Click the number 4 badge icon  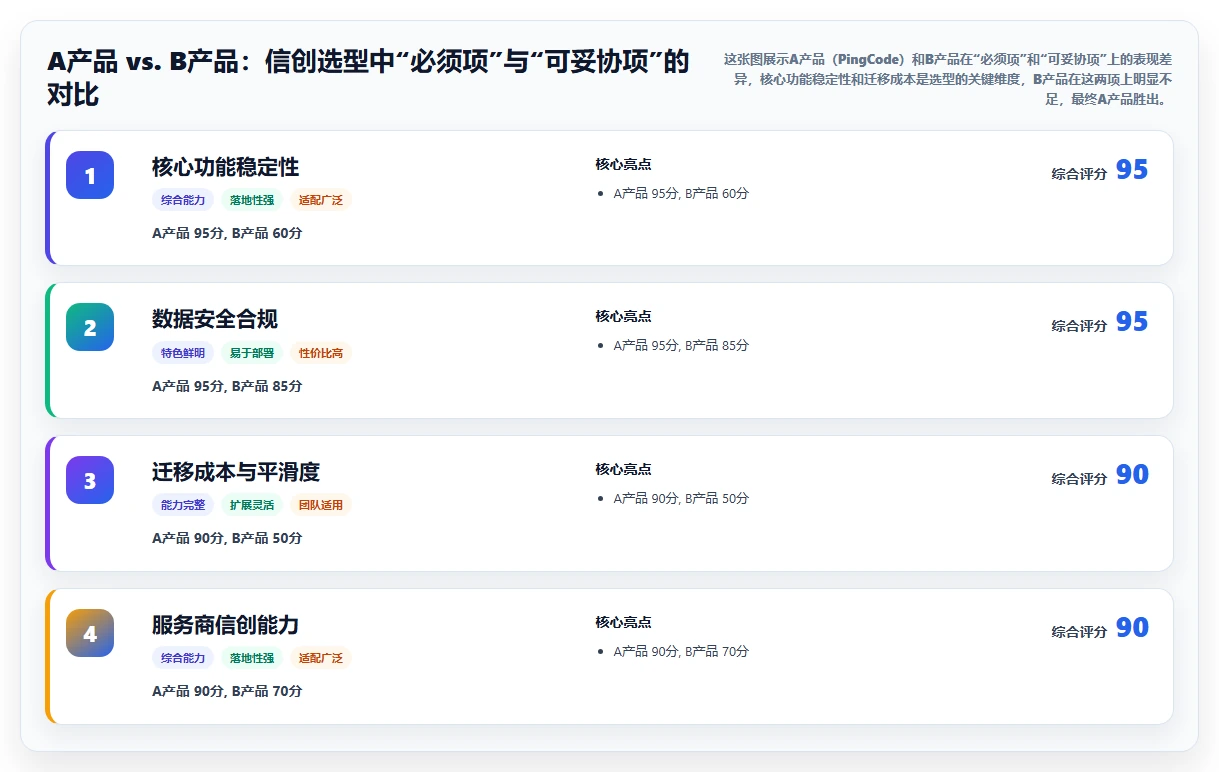point(90,633)
